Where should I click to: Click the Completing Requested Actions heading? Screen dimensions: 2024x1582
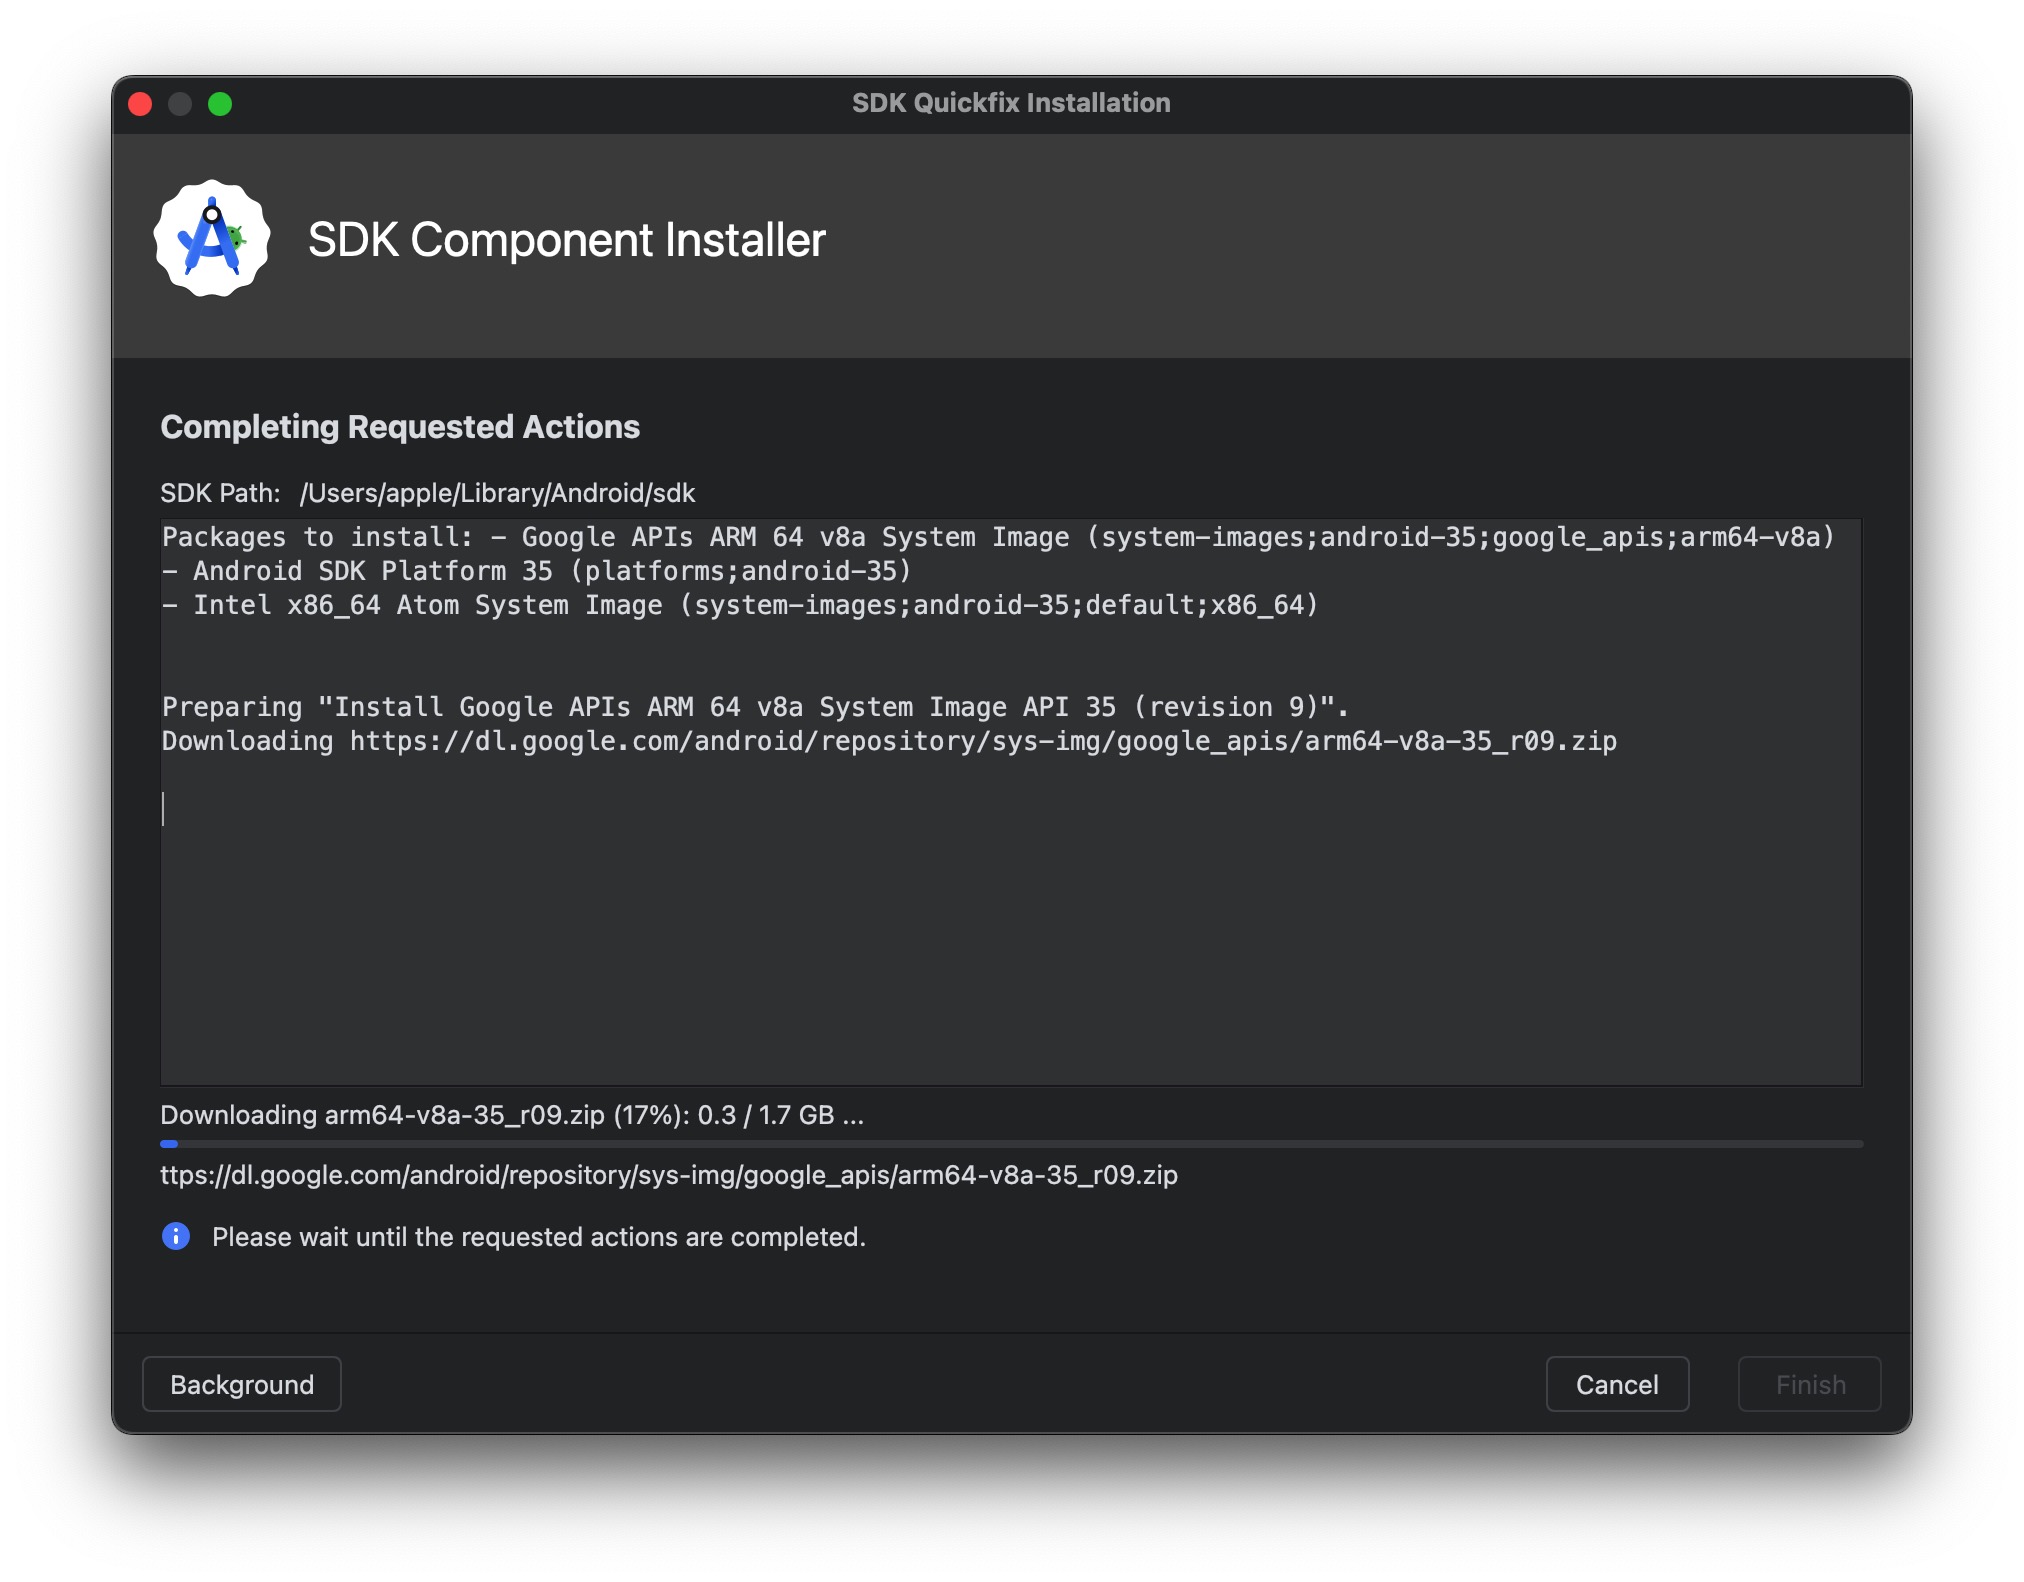coord(400,427)
